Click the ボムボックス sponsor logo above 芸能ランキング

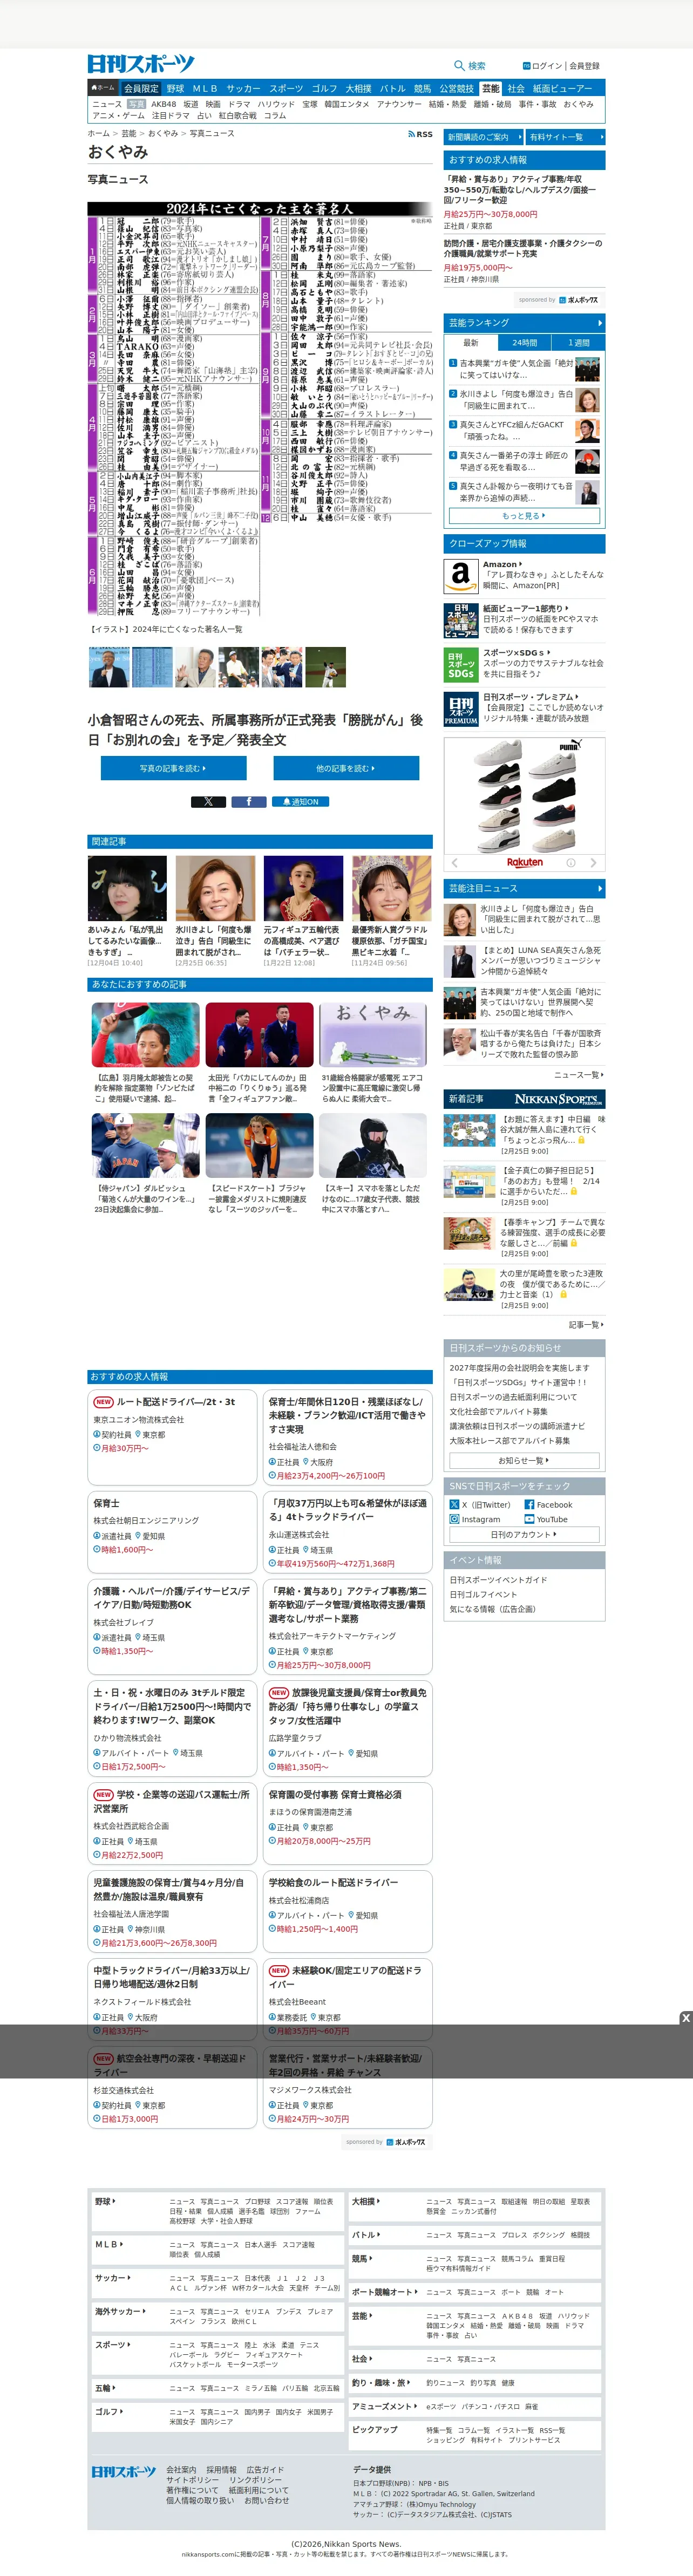pyautogui.click(x=579, y=300)
